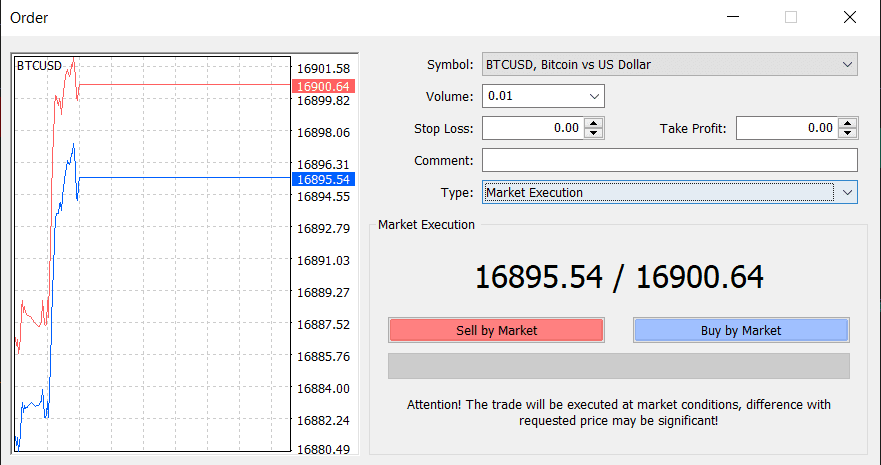Increase Stop Loss with the up arrow
The height and width of the screenshot is (465, 881).
click(x=593, y=123)
